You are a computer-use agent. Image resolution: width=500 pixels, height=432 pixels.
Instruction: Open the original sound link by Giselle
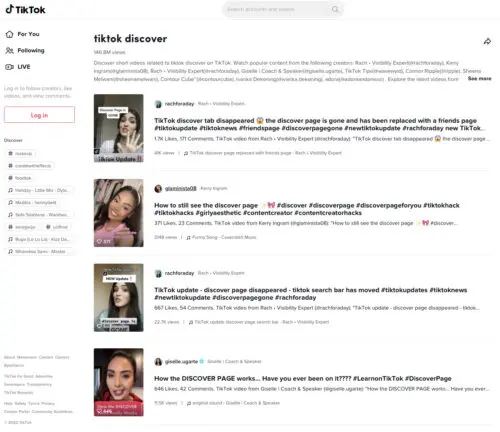[236, 403]
